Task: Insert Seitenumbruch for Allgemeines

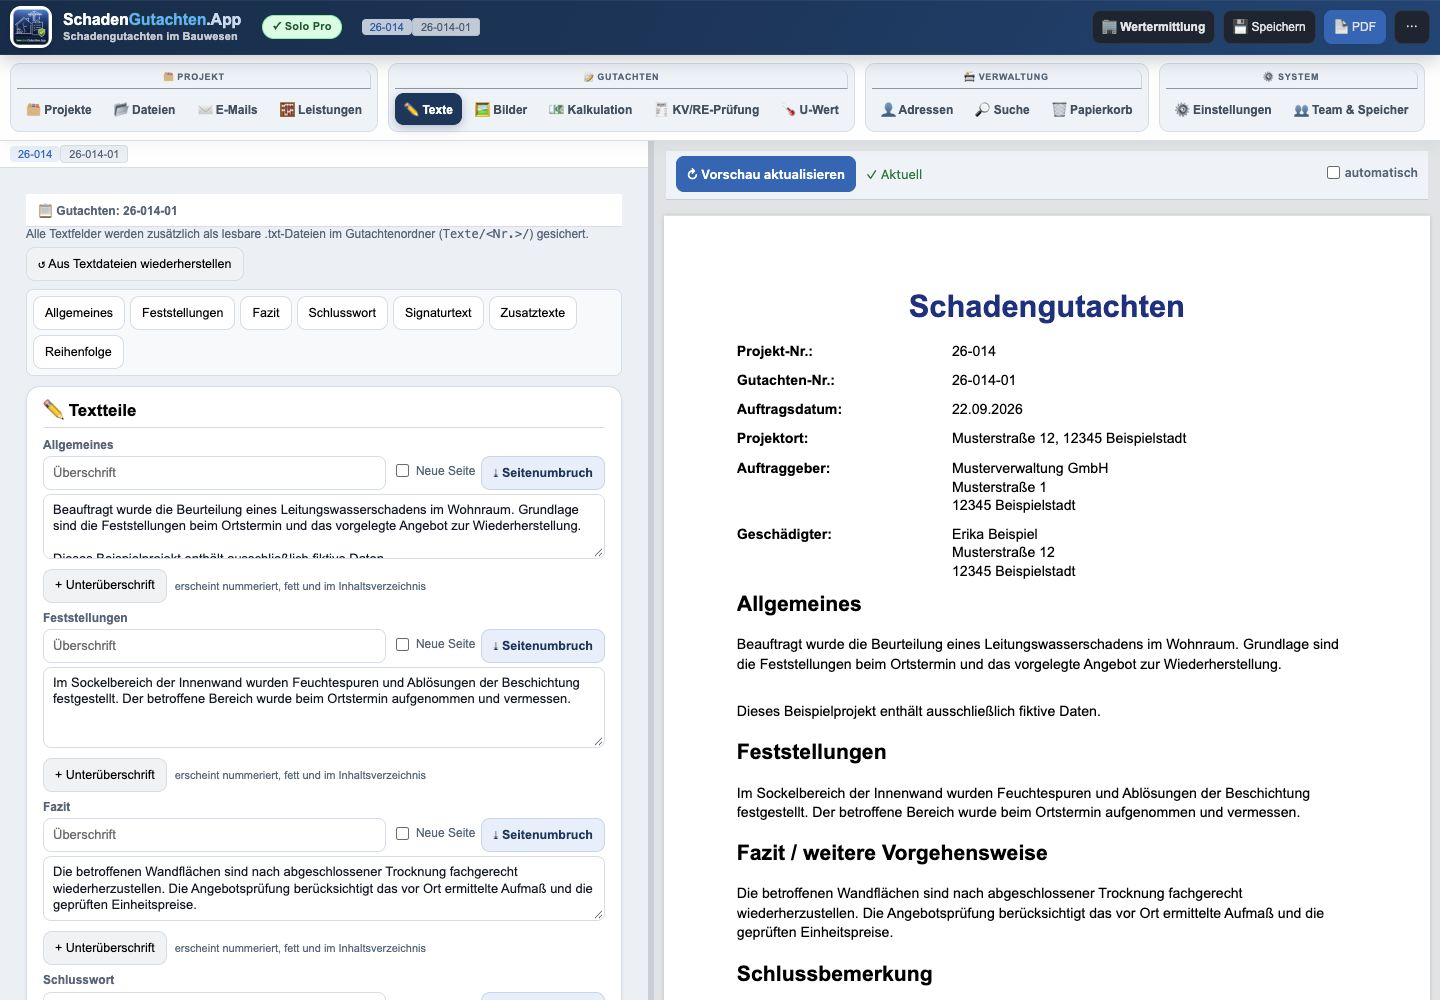Action: pos(543,473)
